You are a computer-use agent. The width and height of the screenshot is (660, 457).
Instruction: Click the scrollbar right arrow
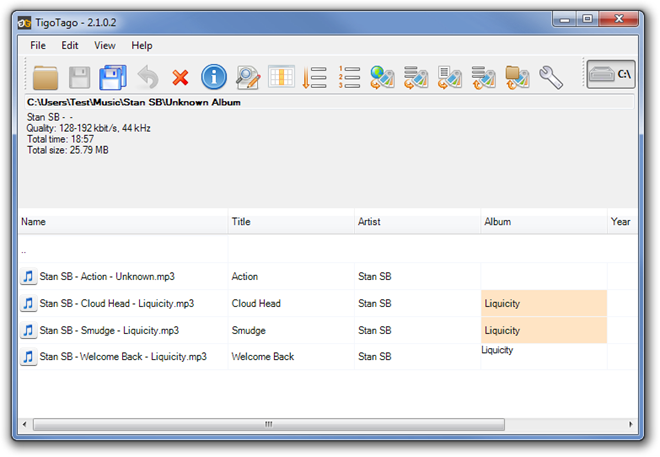[x=631, y=424]
